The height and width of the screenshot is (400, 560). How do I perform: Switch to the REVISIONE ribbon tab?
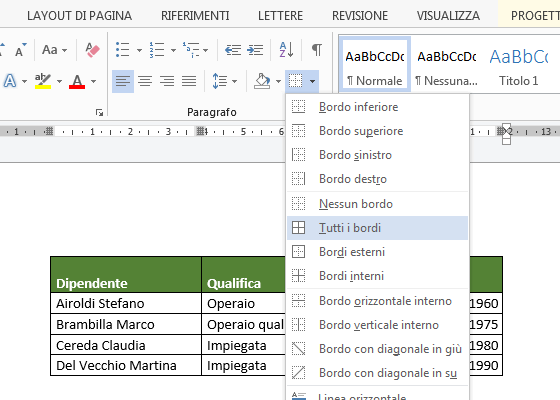click(x=360, y=16)
